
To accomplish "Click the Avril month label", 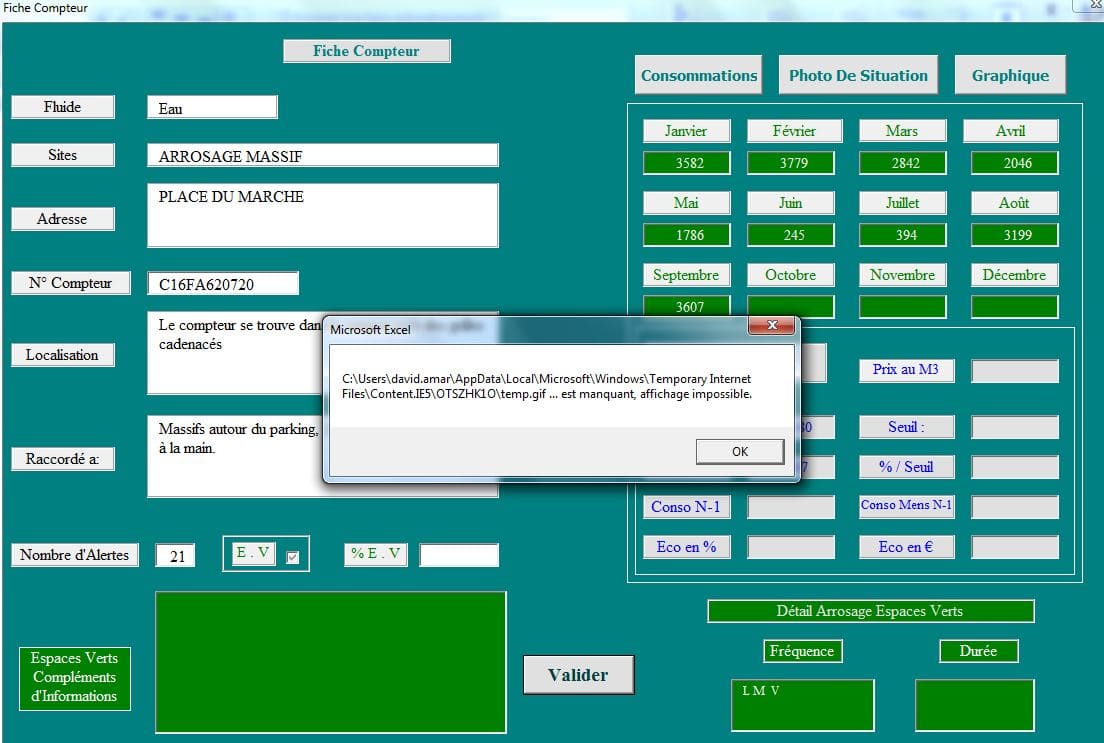I will [1011, 131].
